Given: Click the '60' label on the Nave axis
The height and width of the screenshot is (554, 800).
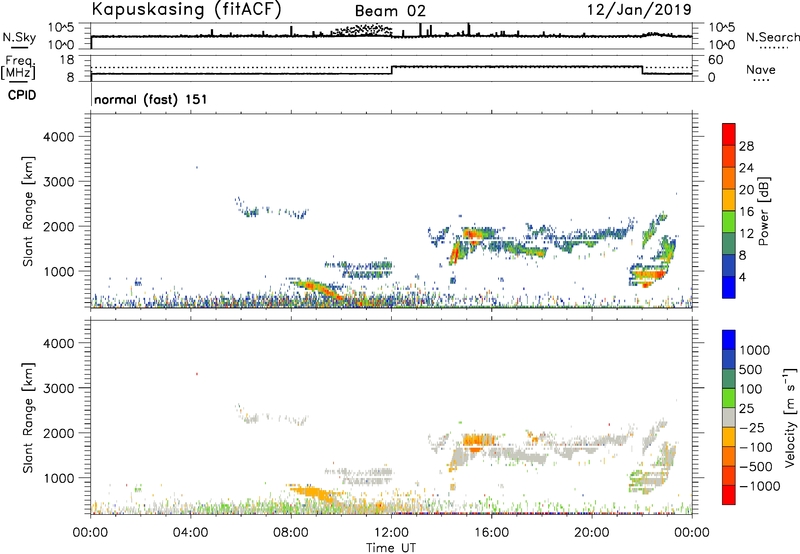Looking at the screenshot, I should pos(715,60).
